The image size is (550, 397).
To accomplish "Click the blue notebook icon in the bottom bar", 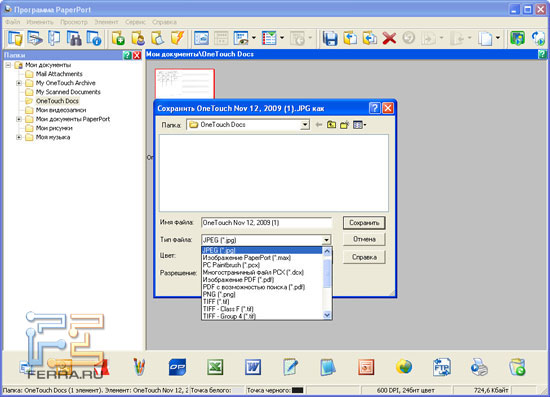I will coord(328,367).
